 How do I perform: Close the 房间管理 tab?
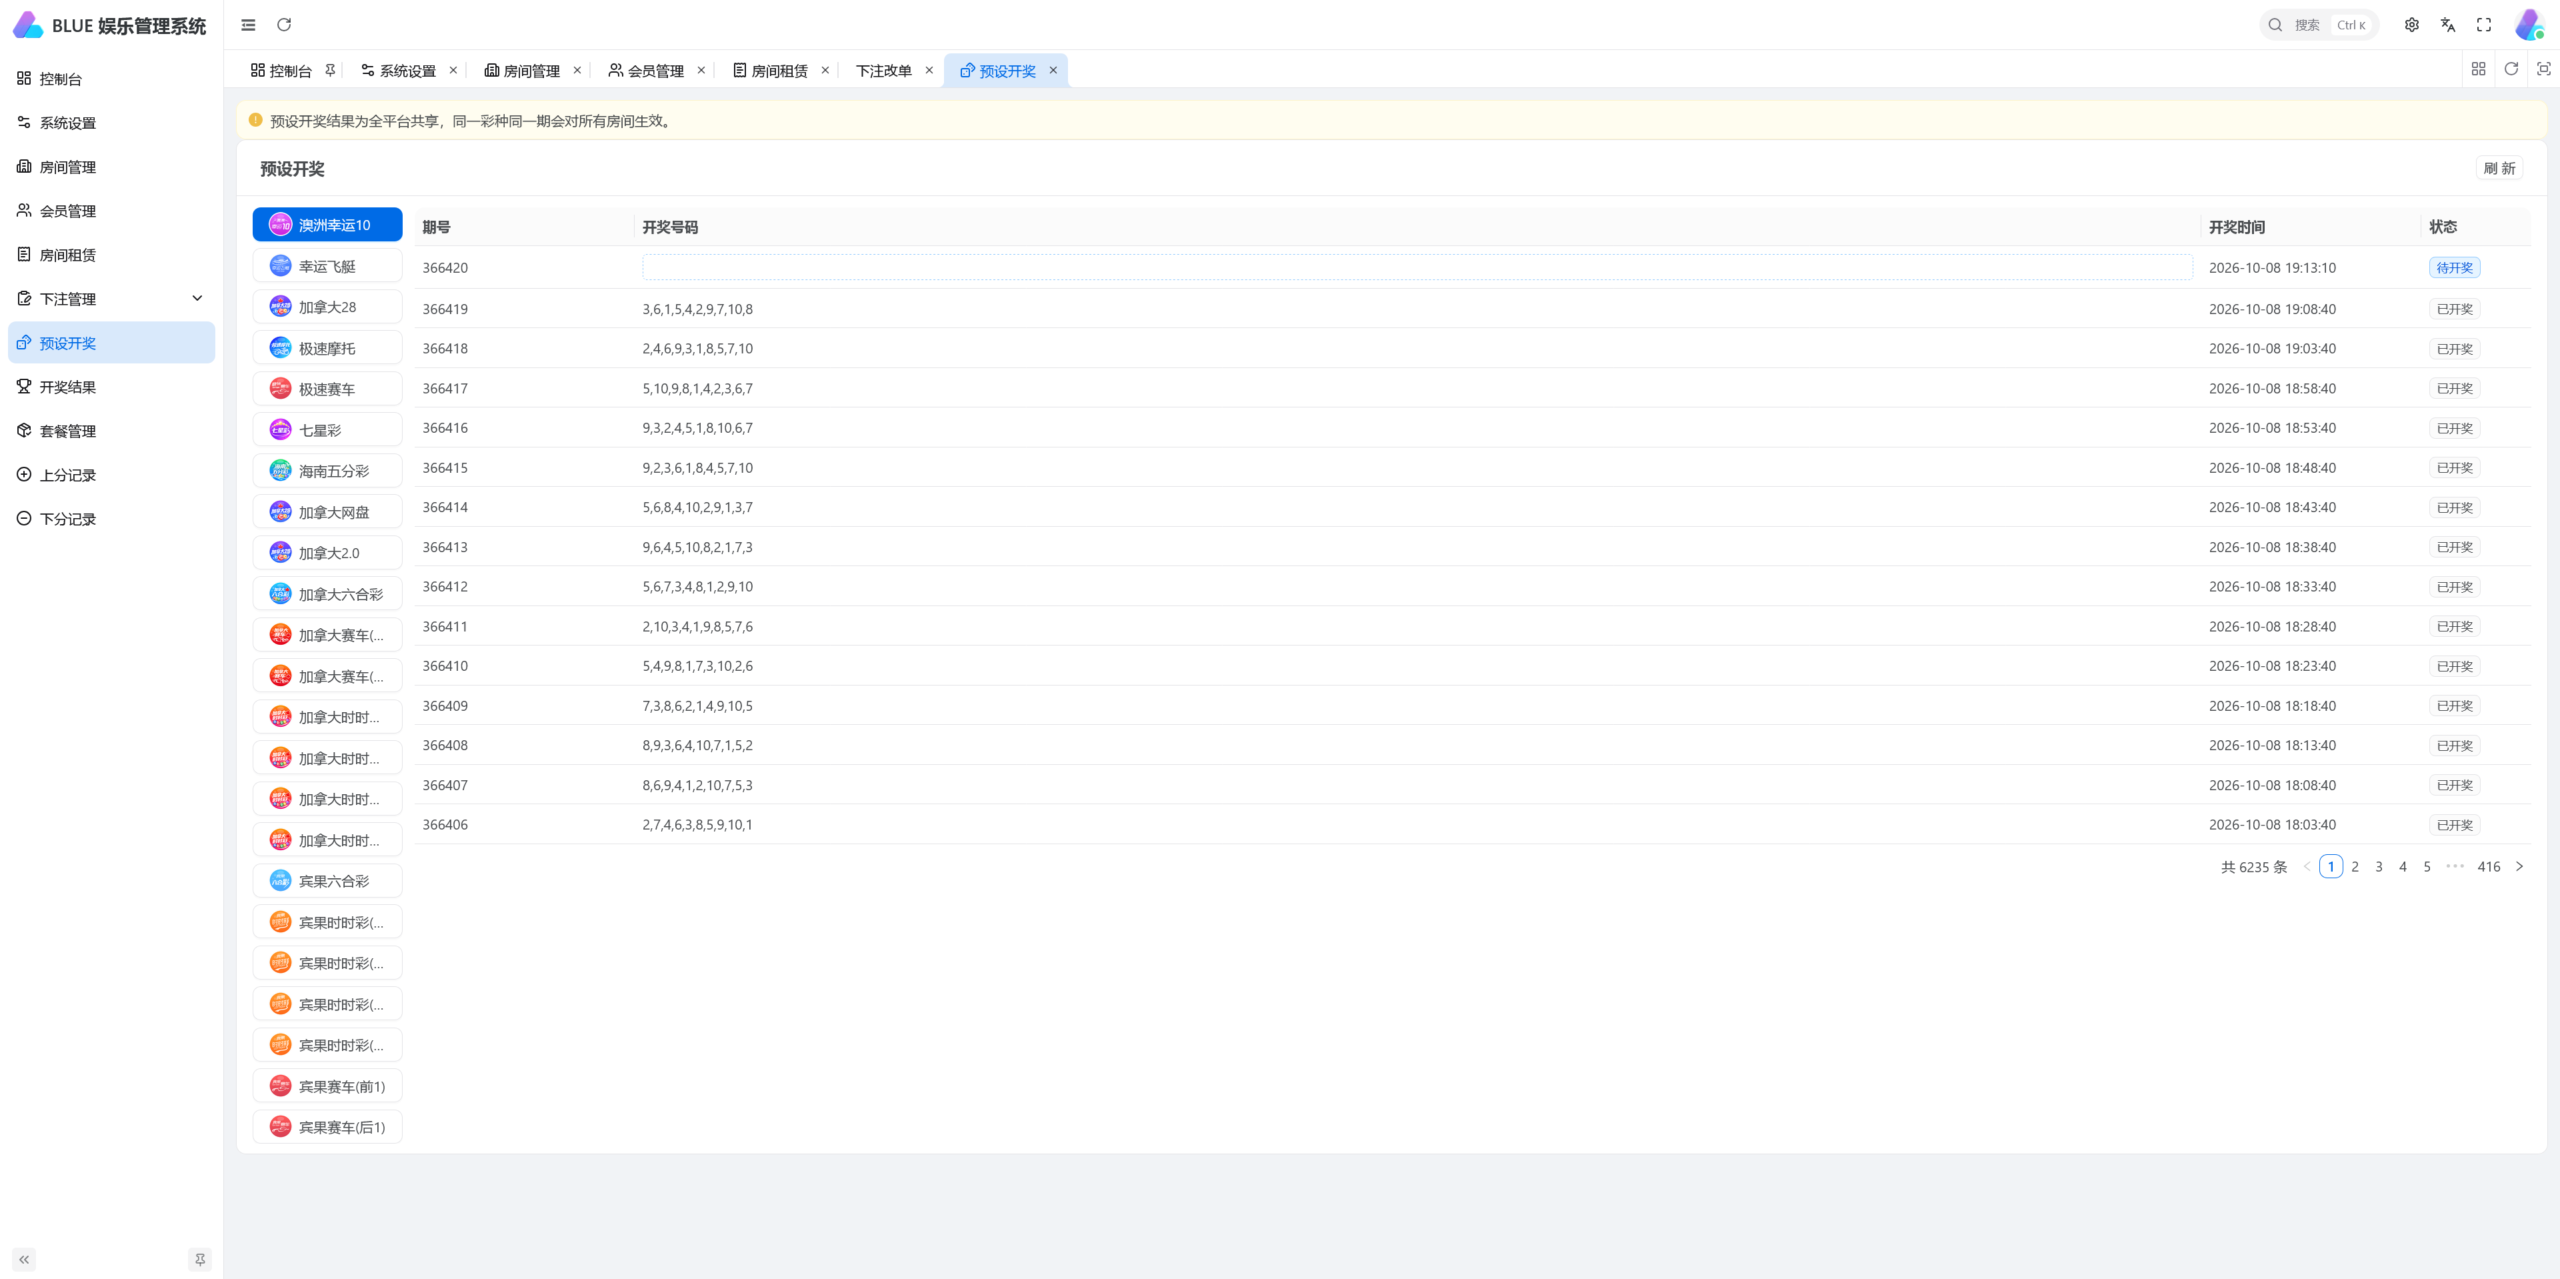pyautogui.click(x=577, y=70)
